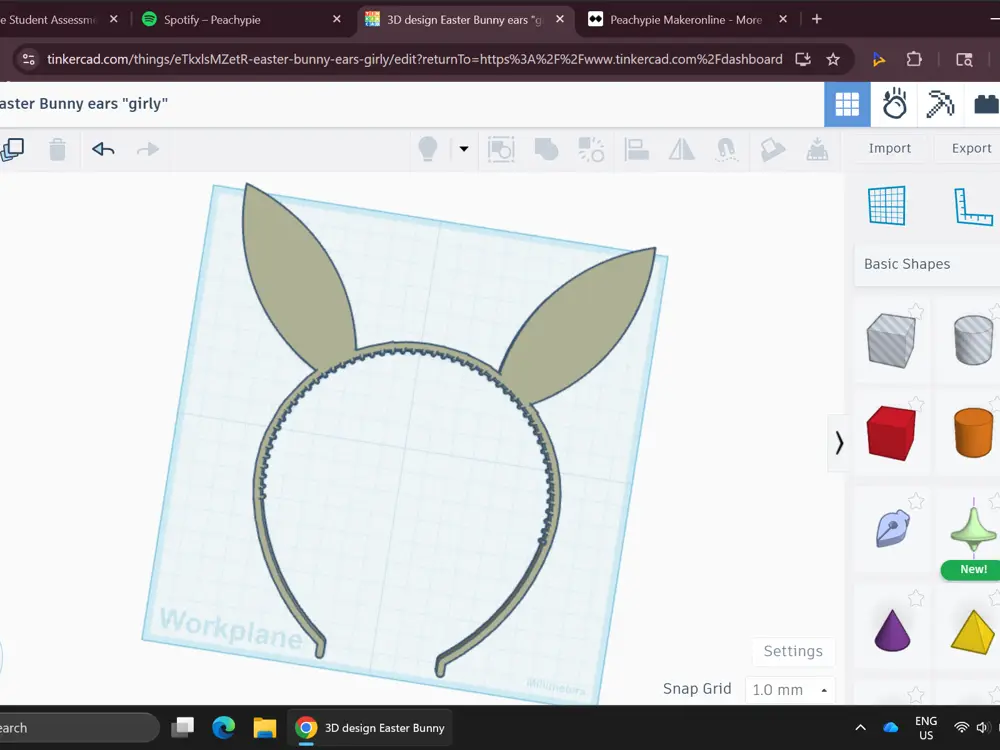Close the Spotify – Peachypie tab
The width and height of the screenshot is (1000, 750).
(x=337, y=19)
